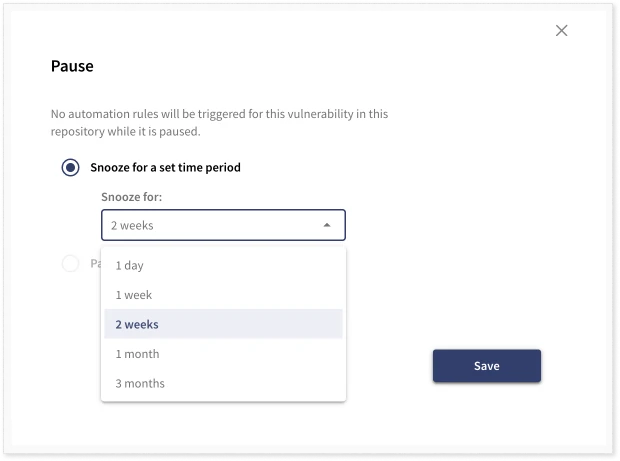Select the unselected radio button below the combo box
Viewport: 620px width, 461px height.
tap(70, 263)
